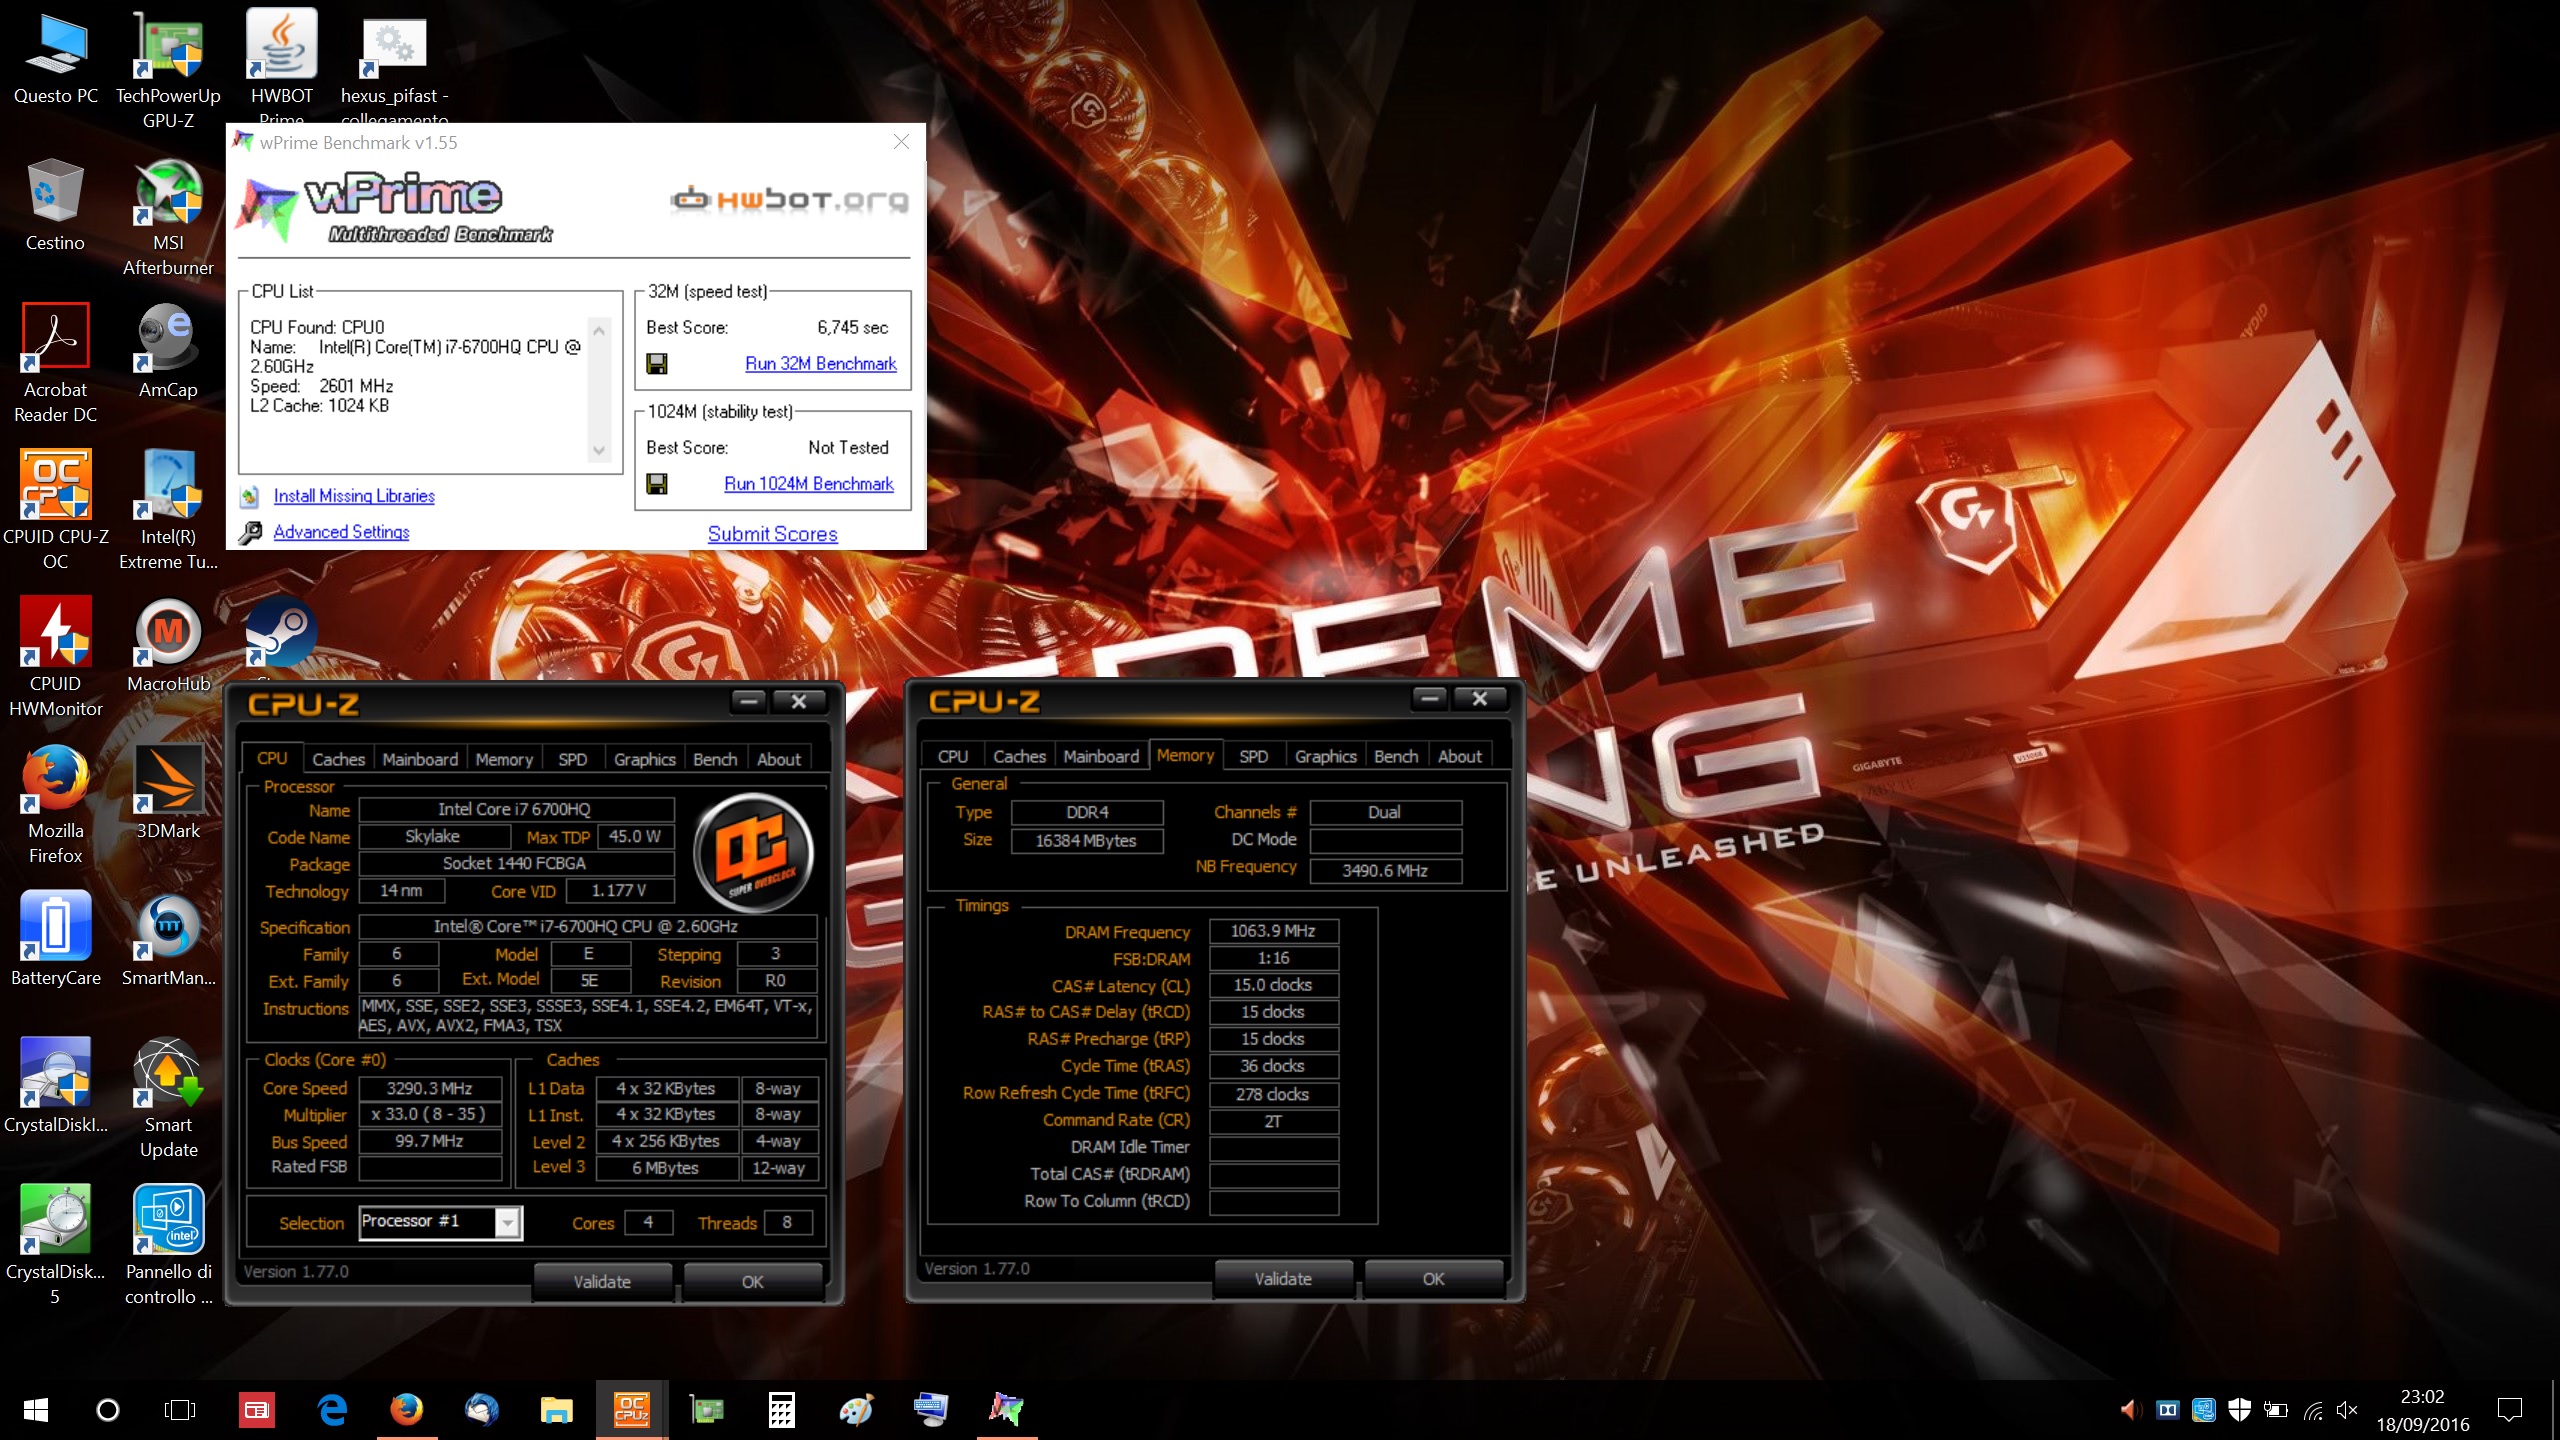Open the TechPowerUp GPU-Z desktop shortcut
2560x1440 pixels.
pos(168,70)
